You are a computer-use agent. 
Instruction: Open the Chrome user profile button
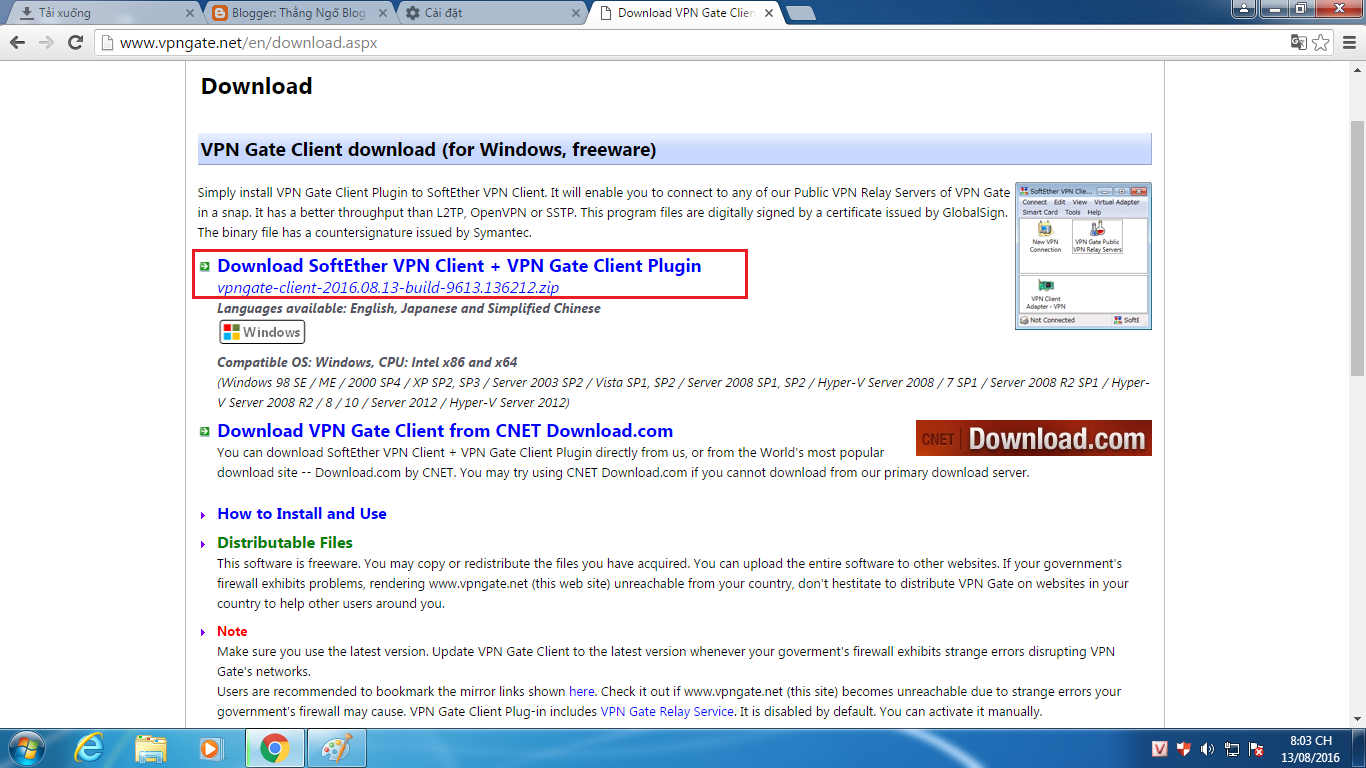point(1243,9)
